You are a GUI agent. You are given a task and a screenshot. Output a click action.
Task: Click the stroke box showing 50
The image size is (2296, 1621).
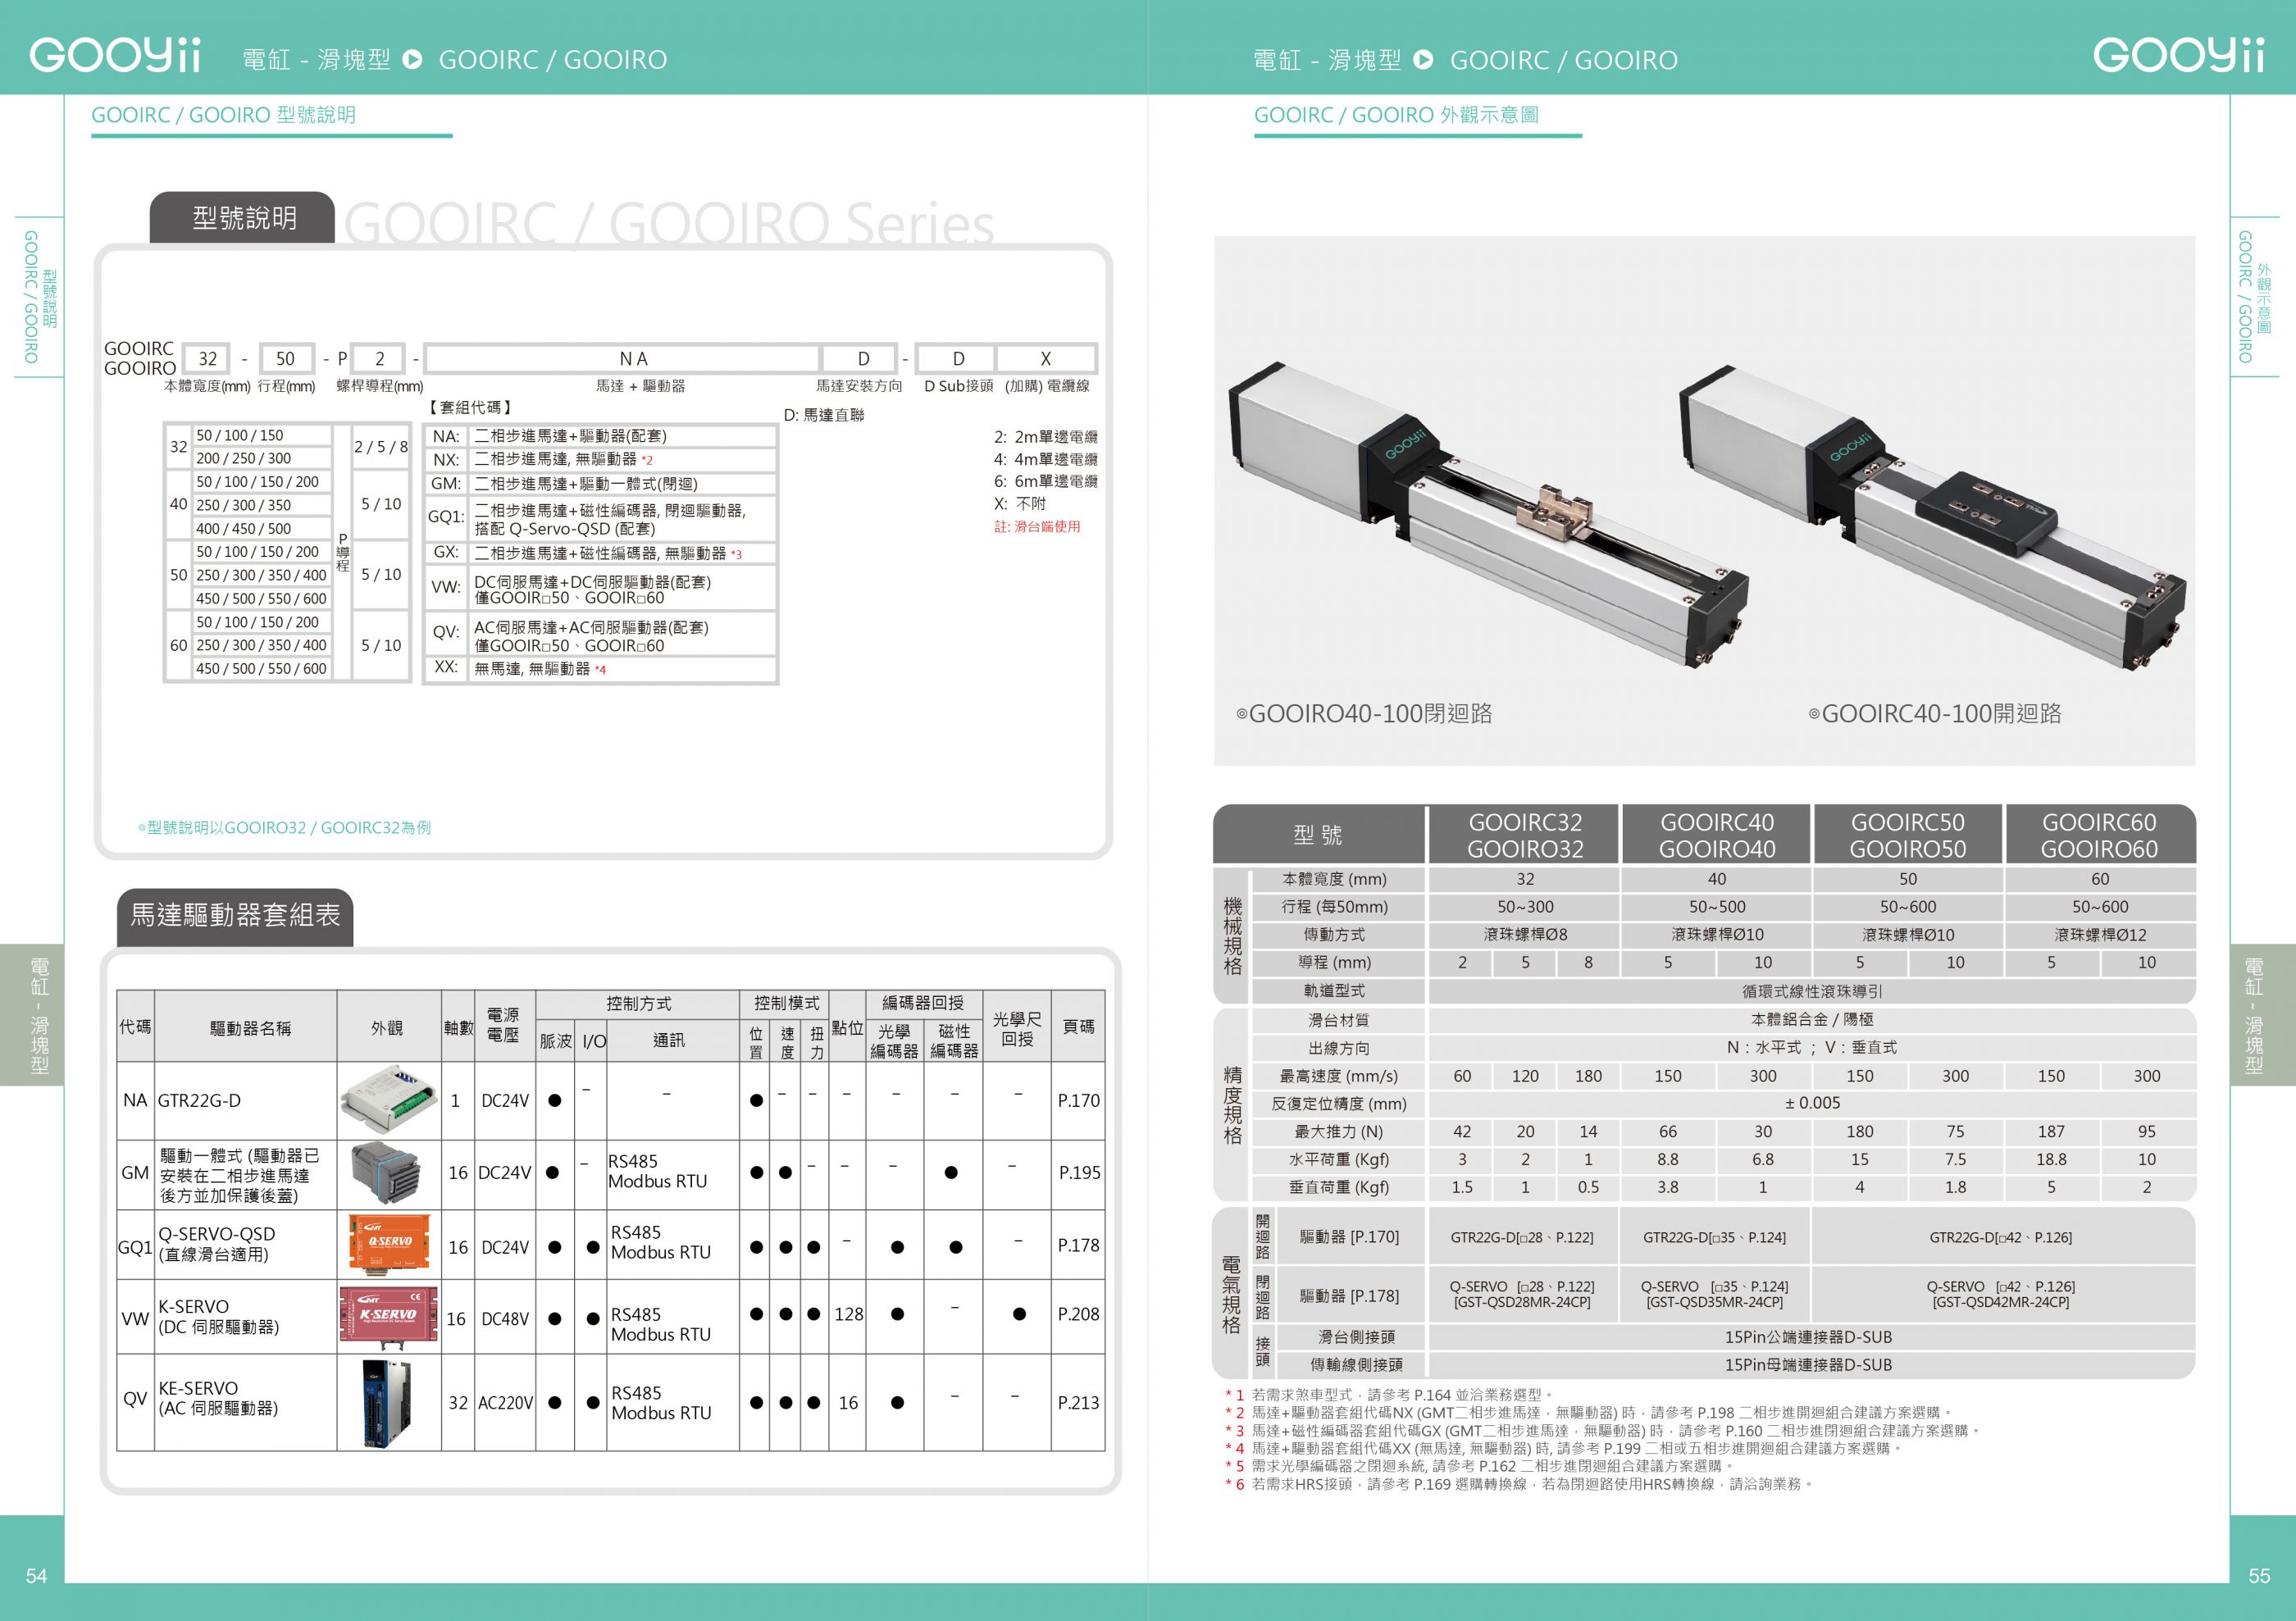[286, 359]
